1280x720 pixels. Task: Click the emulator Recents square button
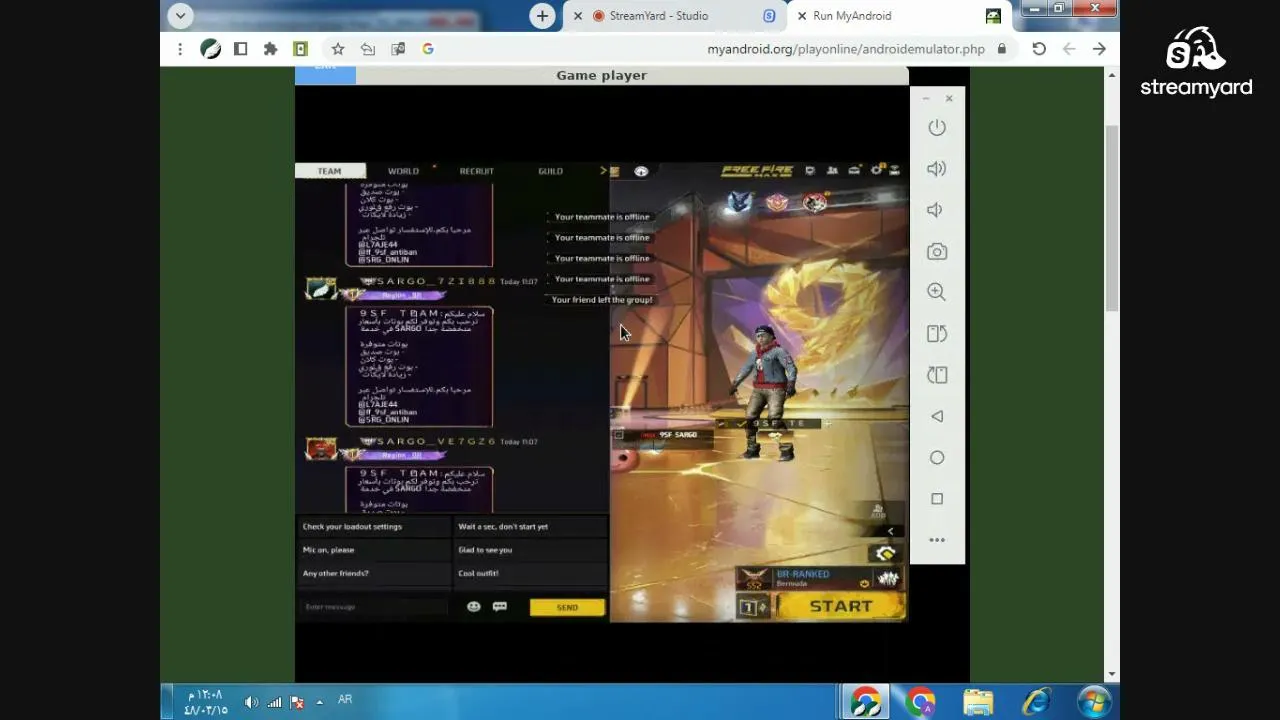[937, 499]
